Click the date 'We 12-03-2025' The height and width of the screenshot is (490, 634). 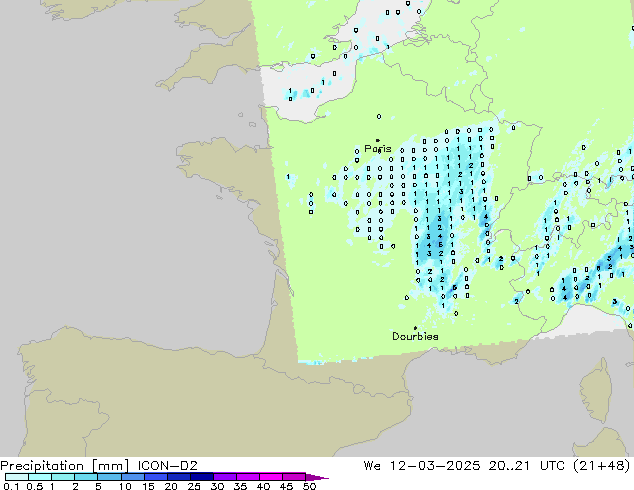point(422,466)
